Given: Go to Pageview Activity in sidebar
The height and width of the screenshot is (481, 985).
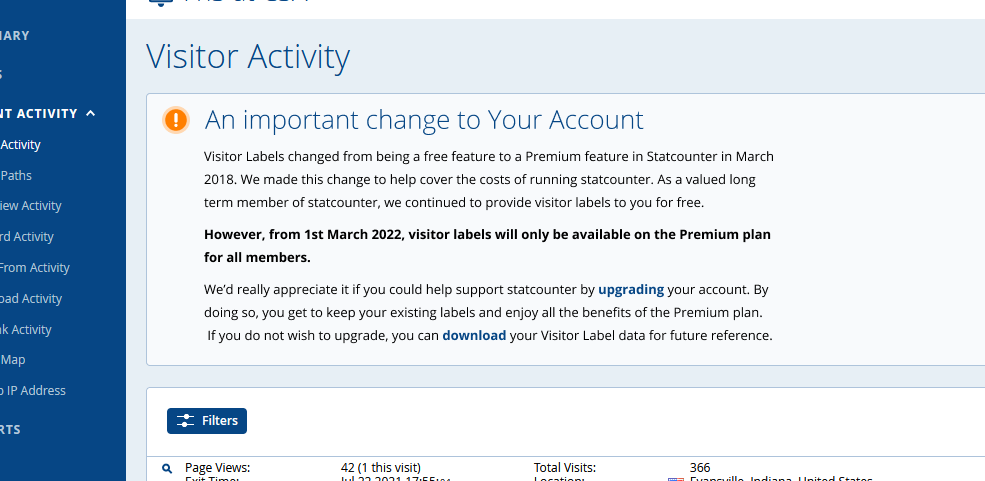Looking at the screenshot, I should pos(31,206).
